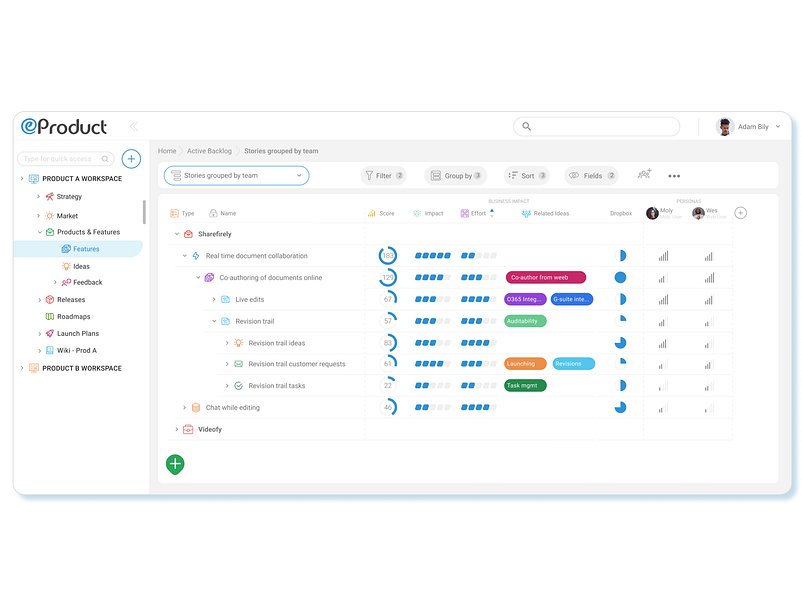Open the three-dot more options menu
This screenshot has height=600, width=802.
click(x=674, y=176)
